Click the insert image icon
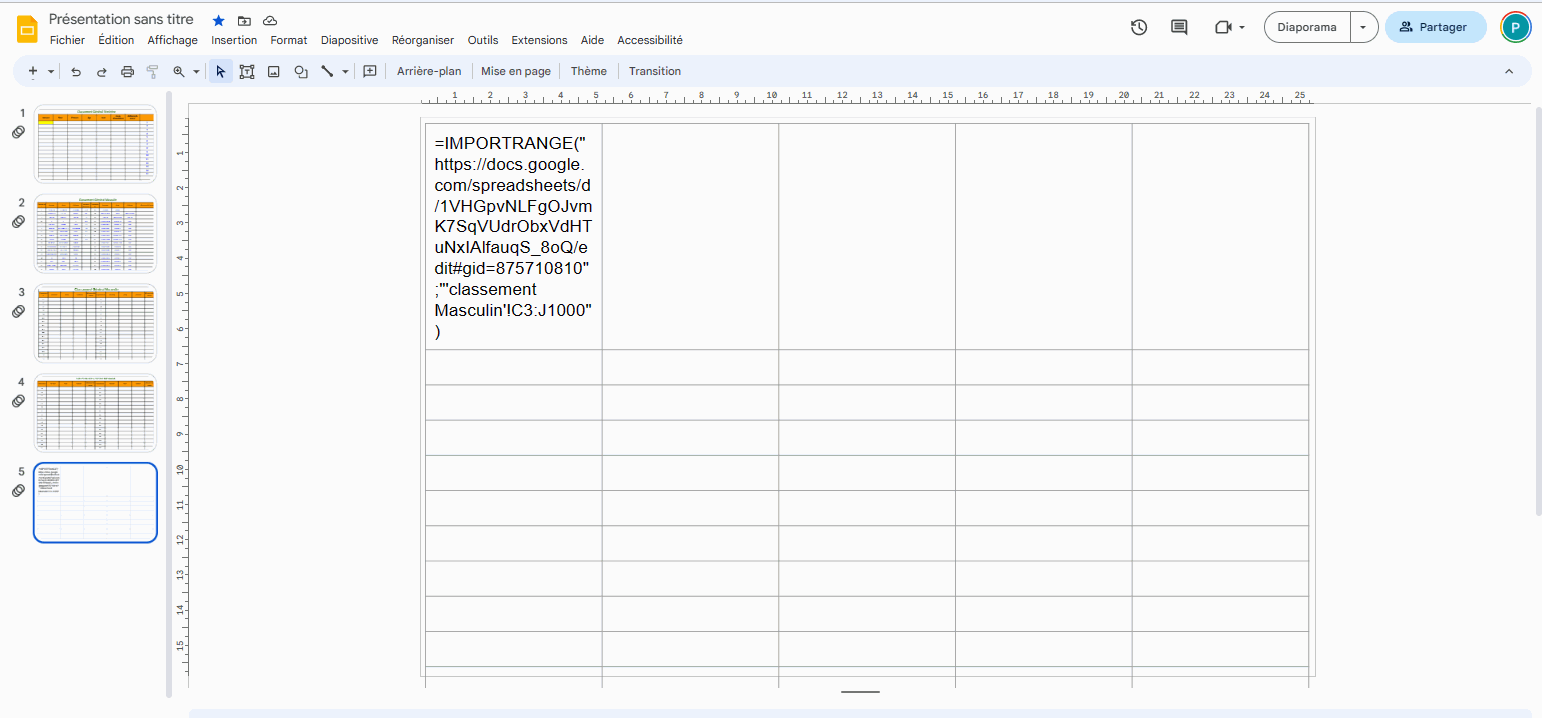This screenshot has height=718, width=1542. coord(273,72)
